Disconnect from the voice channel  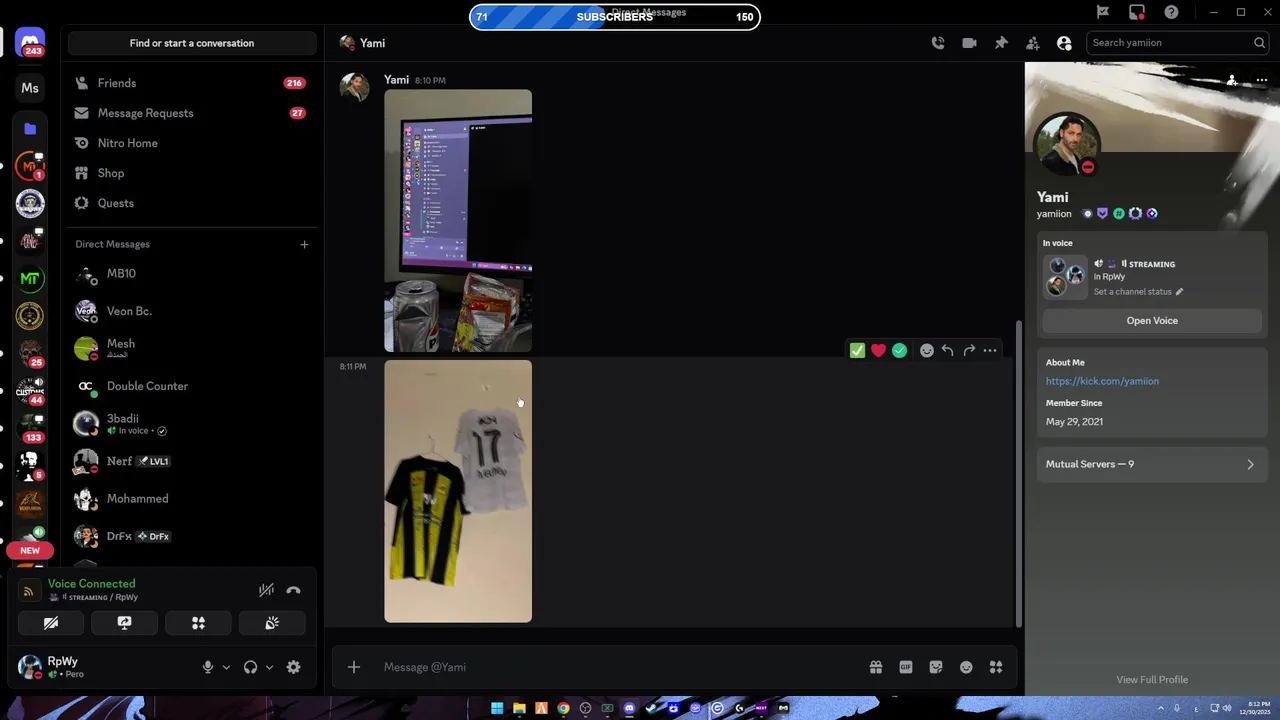point(293,590)
